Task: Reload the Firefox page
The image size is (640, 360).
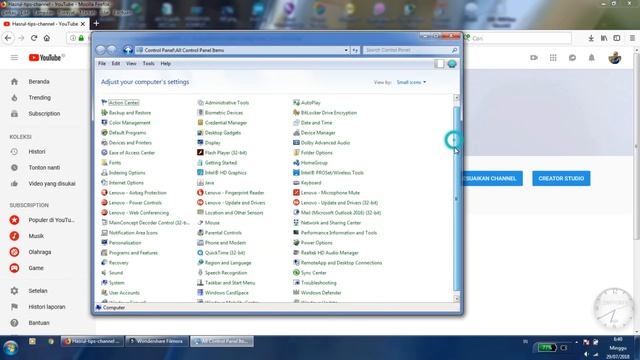Action: [x=34, y=38]
